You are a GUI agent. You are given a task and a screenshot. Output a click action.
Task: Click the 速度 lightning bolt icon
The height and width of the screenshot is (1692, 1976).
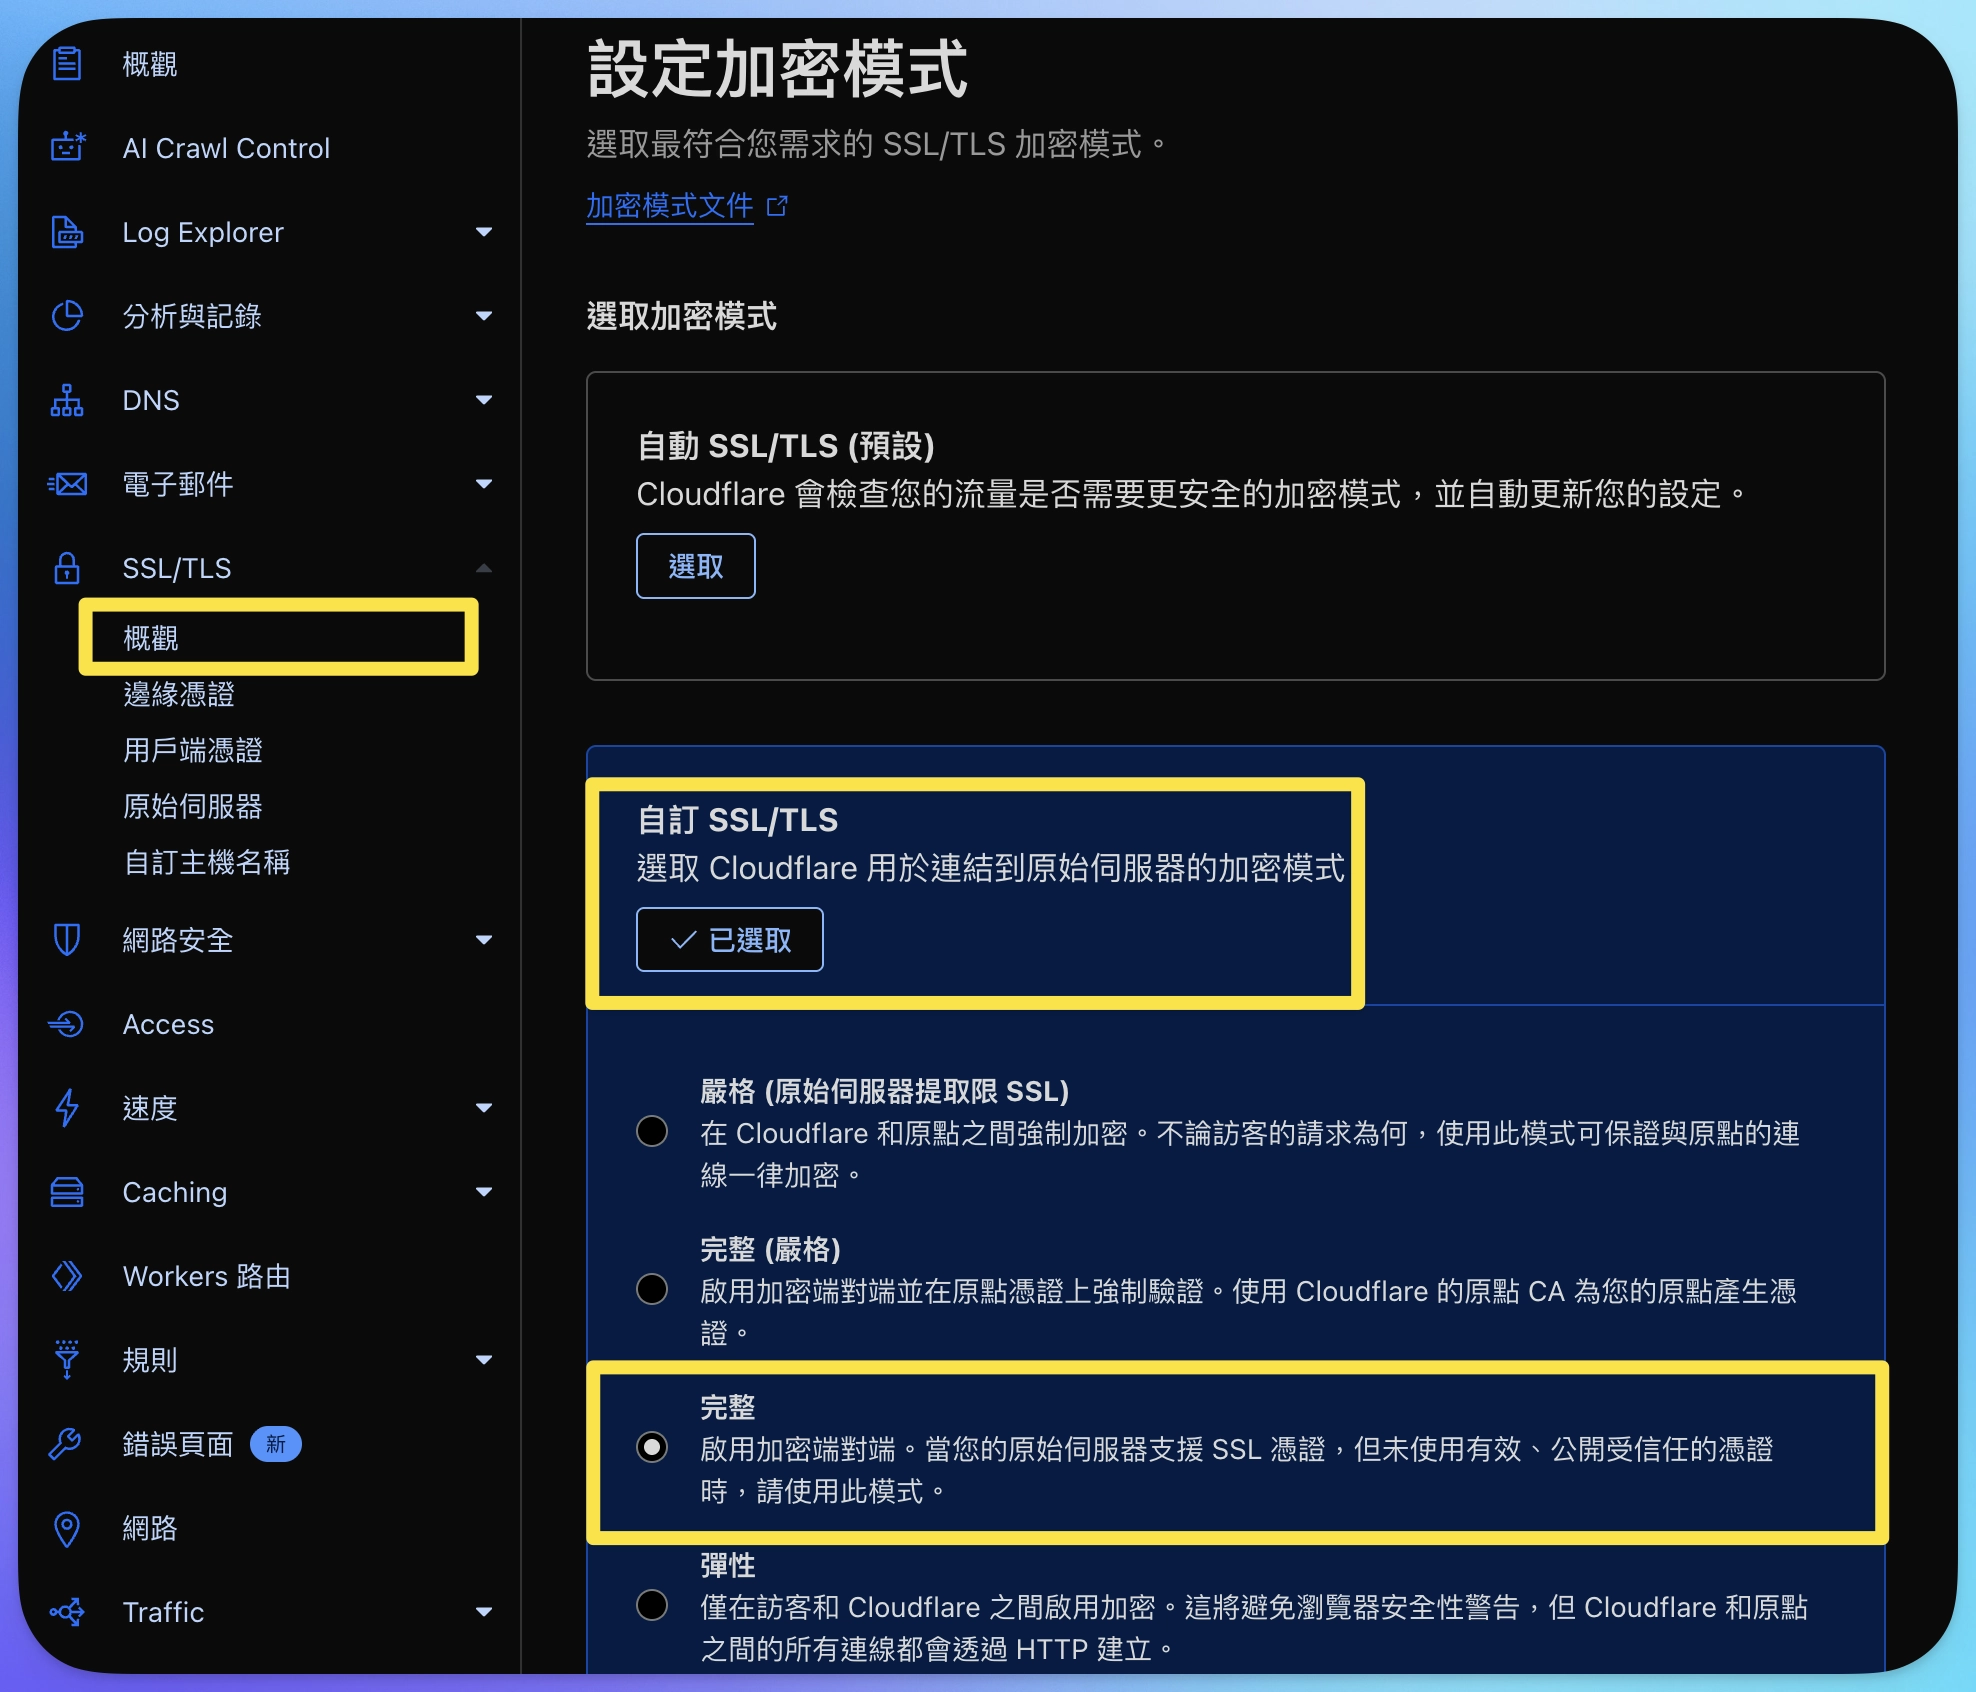[x=67, y=1108]
